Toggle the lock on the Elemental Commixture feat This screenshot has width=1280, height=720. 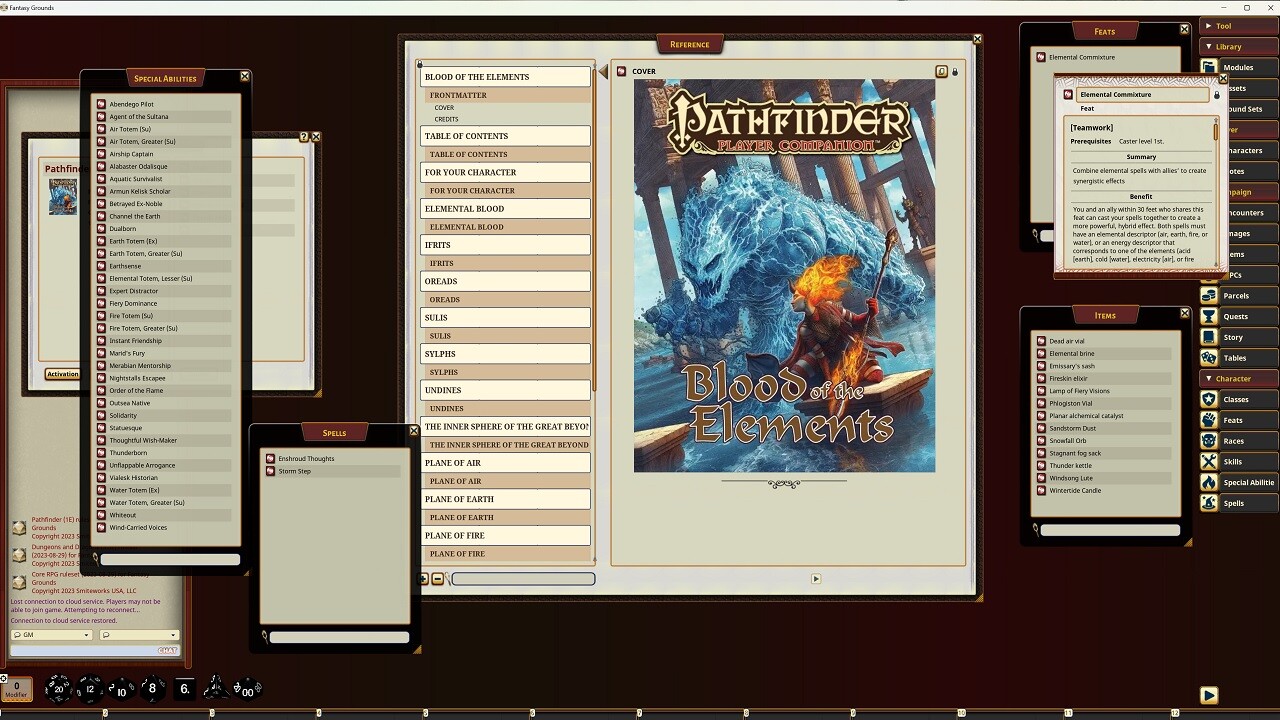[x=1216, y=94]
